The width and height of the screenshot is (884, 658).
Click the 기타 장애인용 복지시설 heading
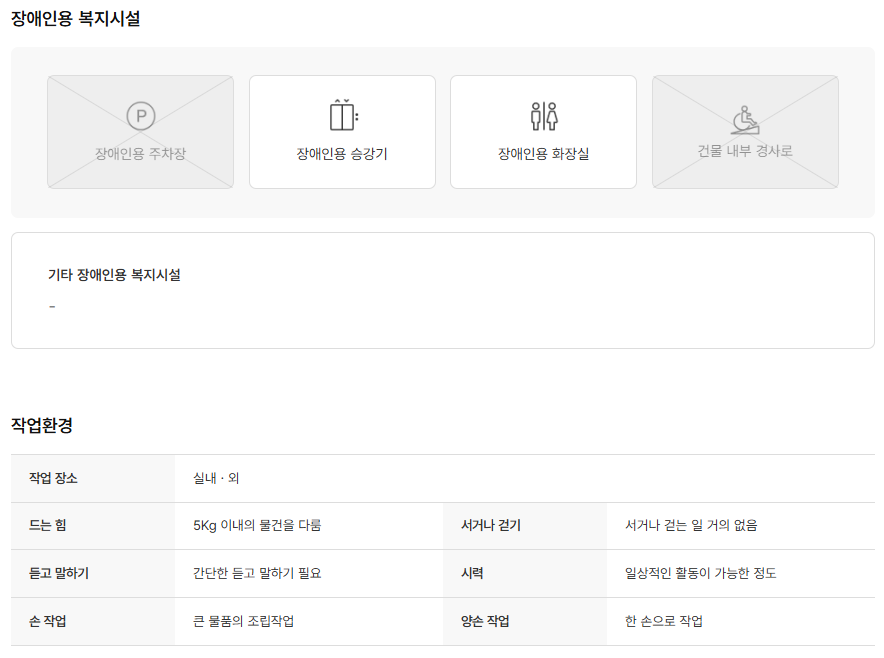[114, 275]
